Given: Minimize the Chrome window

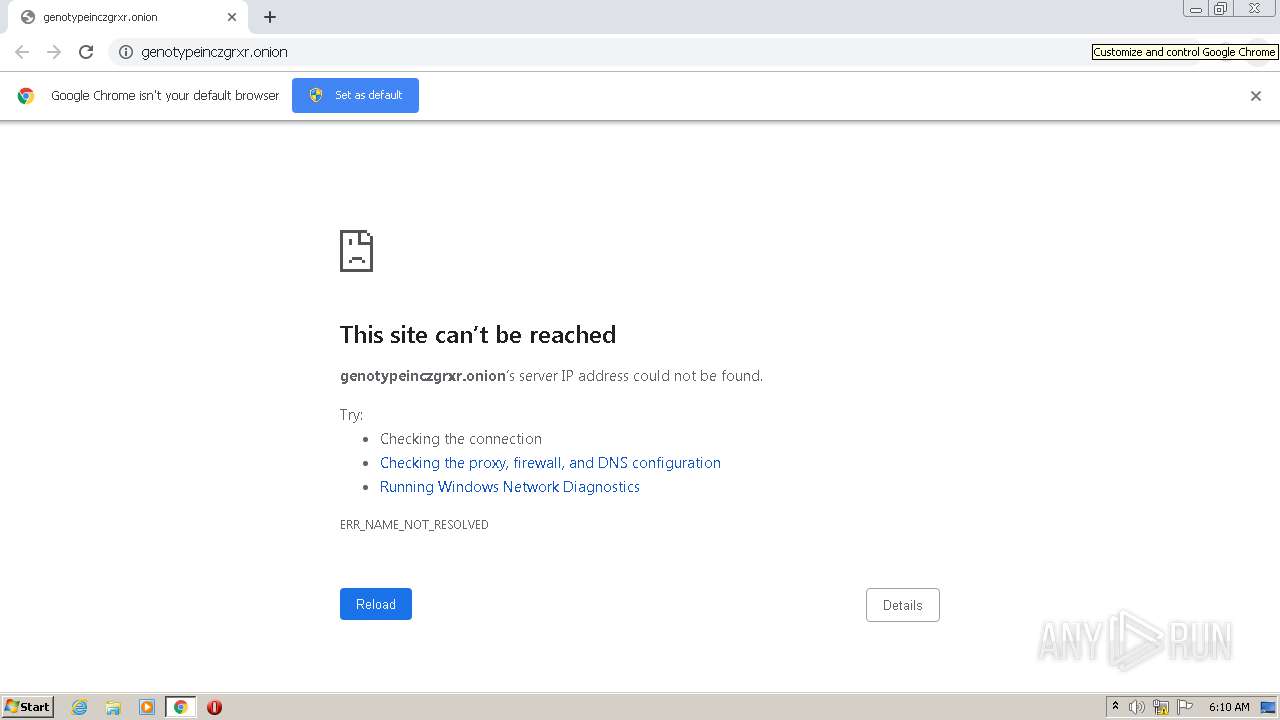Looking at the screenshot, I should pos(1196,9).
